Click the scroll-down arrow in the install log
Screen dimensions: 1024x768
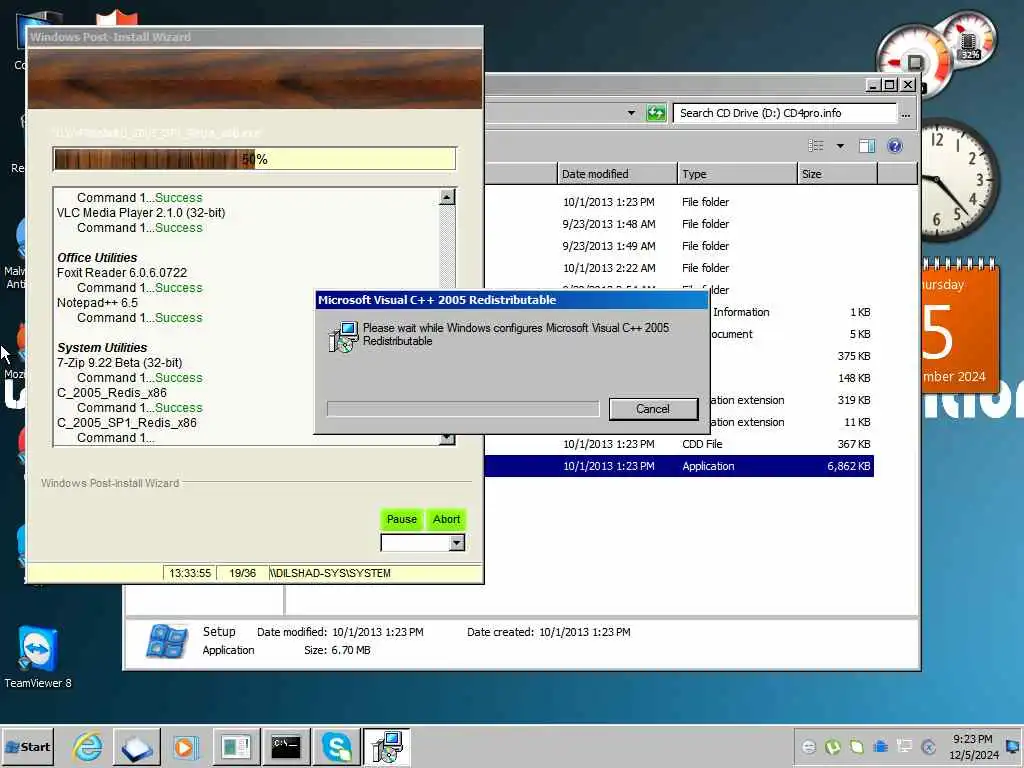(x=447, y=438)
